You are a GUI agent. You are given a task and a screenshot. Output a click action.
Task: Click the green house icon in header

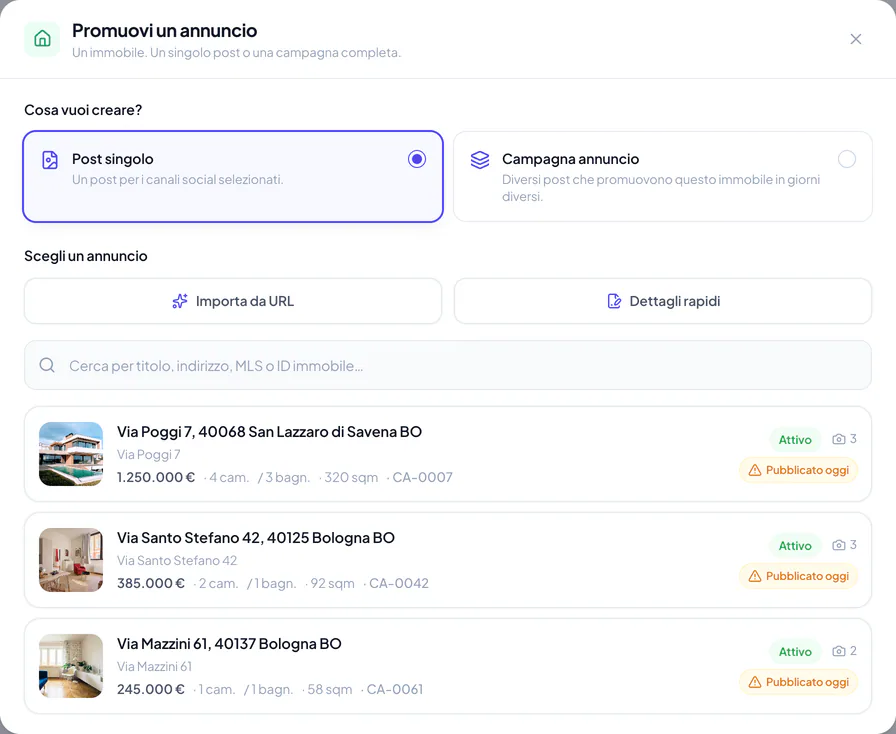(42, 39)
